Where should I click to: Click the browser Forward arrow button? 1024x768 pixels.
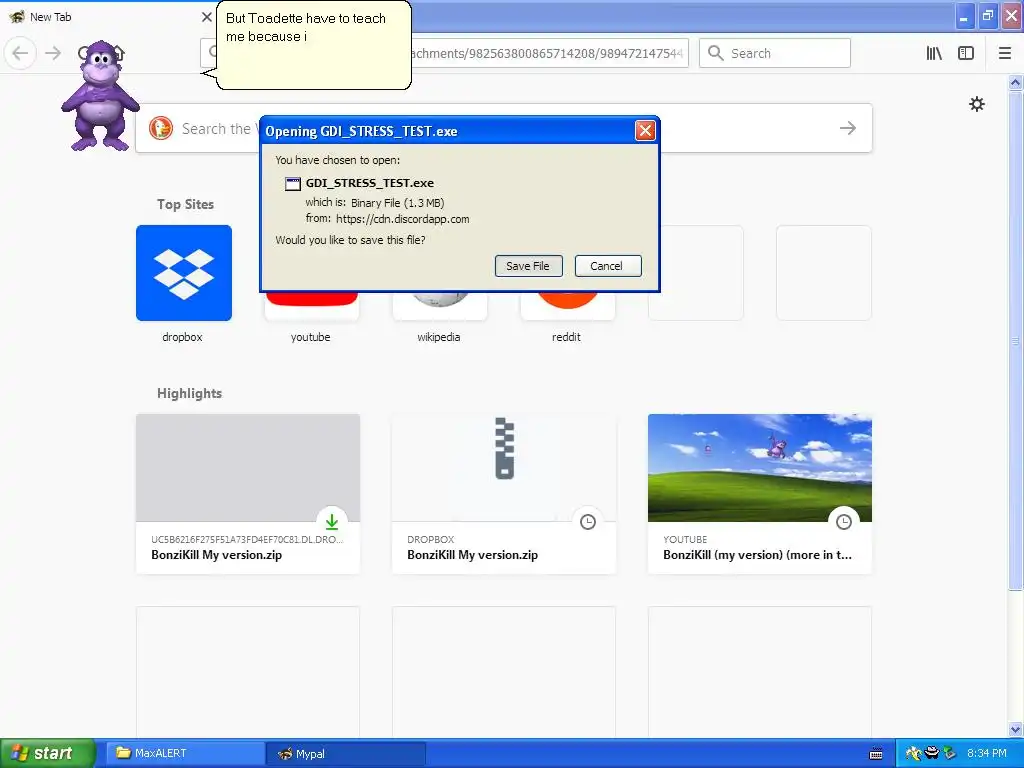click(53, 53)
